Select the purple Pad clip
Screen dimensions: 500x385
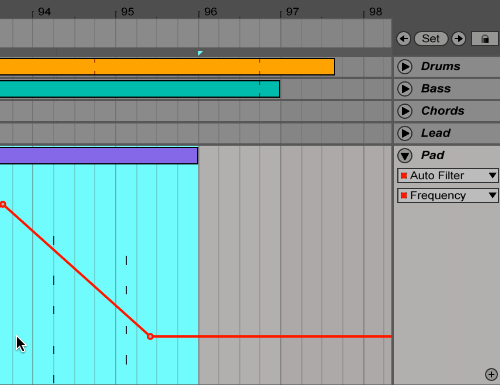pyautogui.click(x=99, y=156)
